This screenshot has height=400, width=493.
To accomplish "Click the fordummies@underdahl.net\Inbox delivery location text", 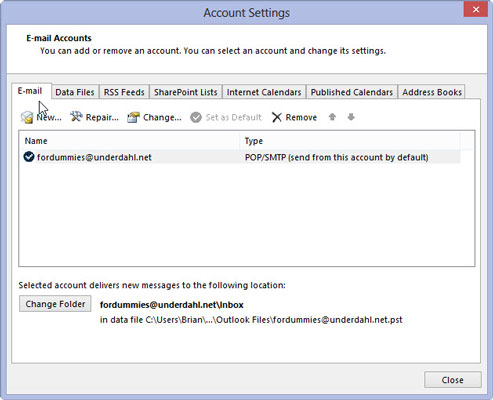I will tap(172, 305).
